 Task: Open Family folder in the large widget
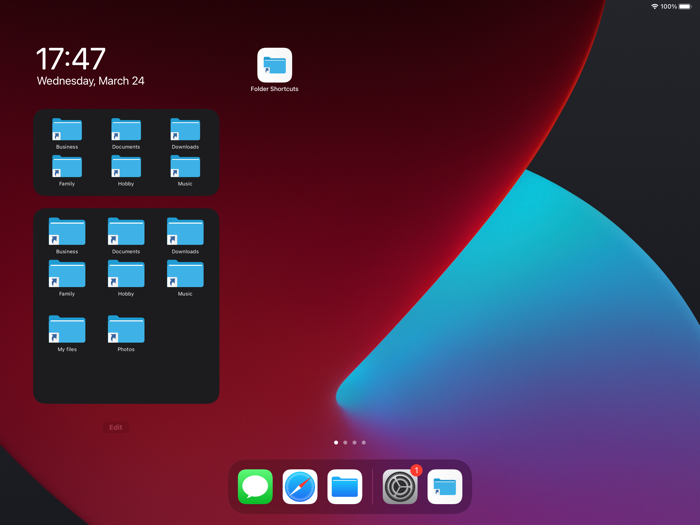[67, 278]
